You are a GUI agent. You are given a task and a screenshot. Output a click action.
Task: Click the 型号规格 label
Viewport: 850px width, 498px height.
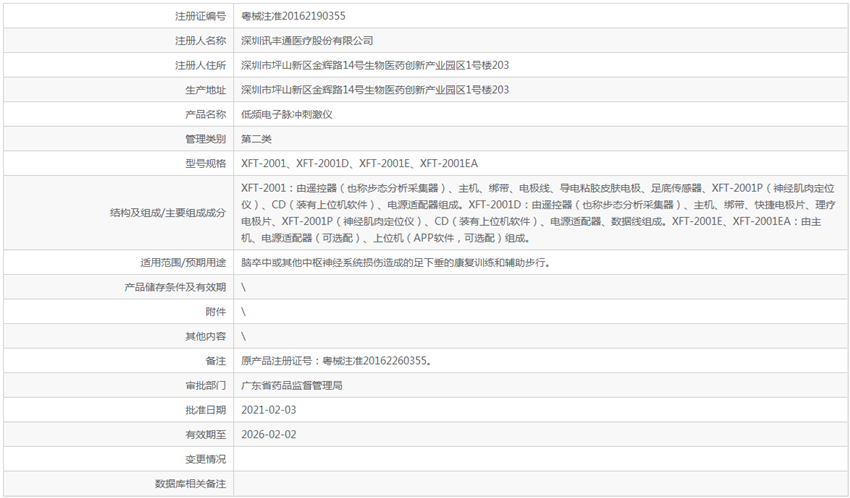coord(205,164)
